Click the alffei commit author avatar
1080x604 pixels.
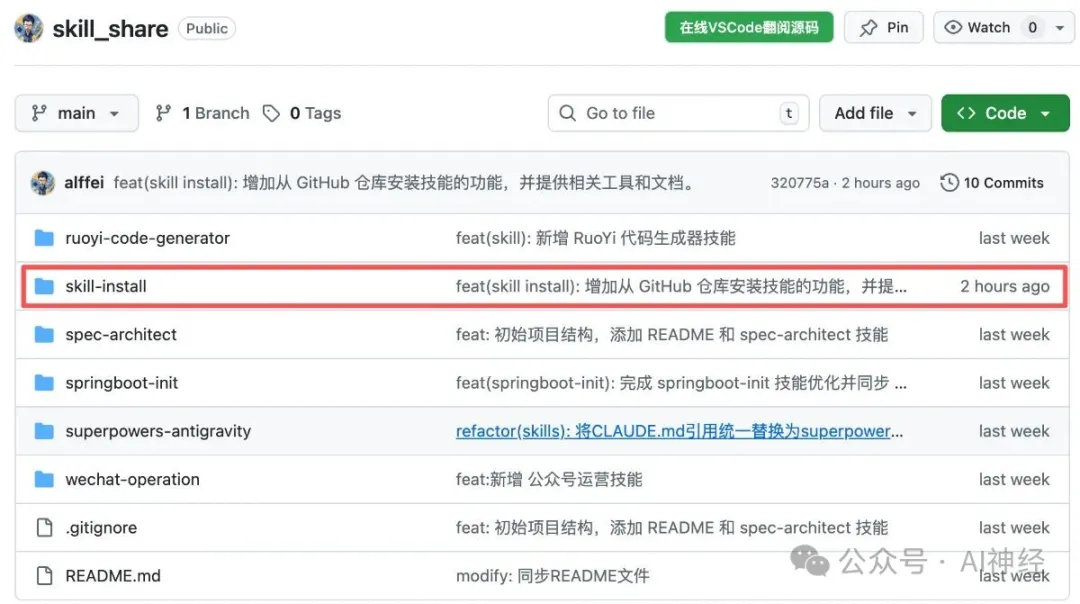tap(43, 183)
